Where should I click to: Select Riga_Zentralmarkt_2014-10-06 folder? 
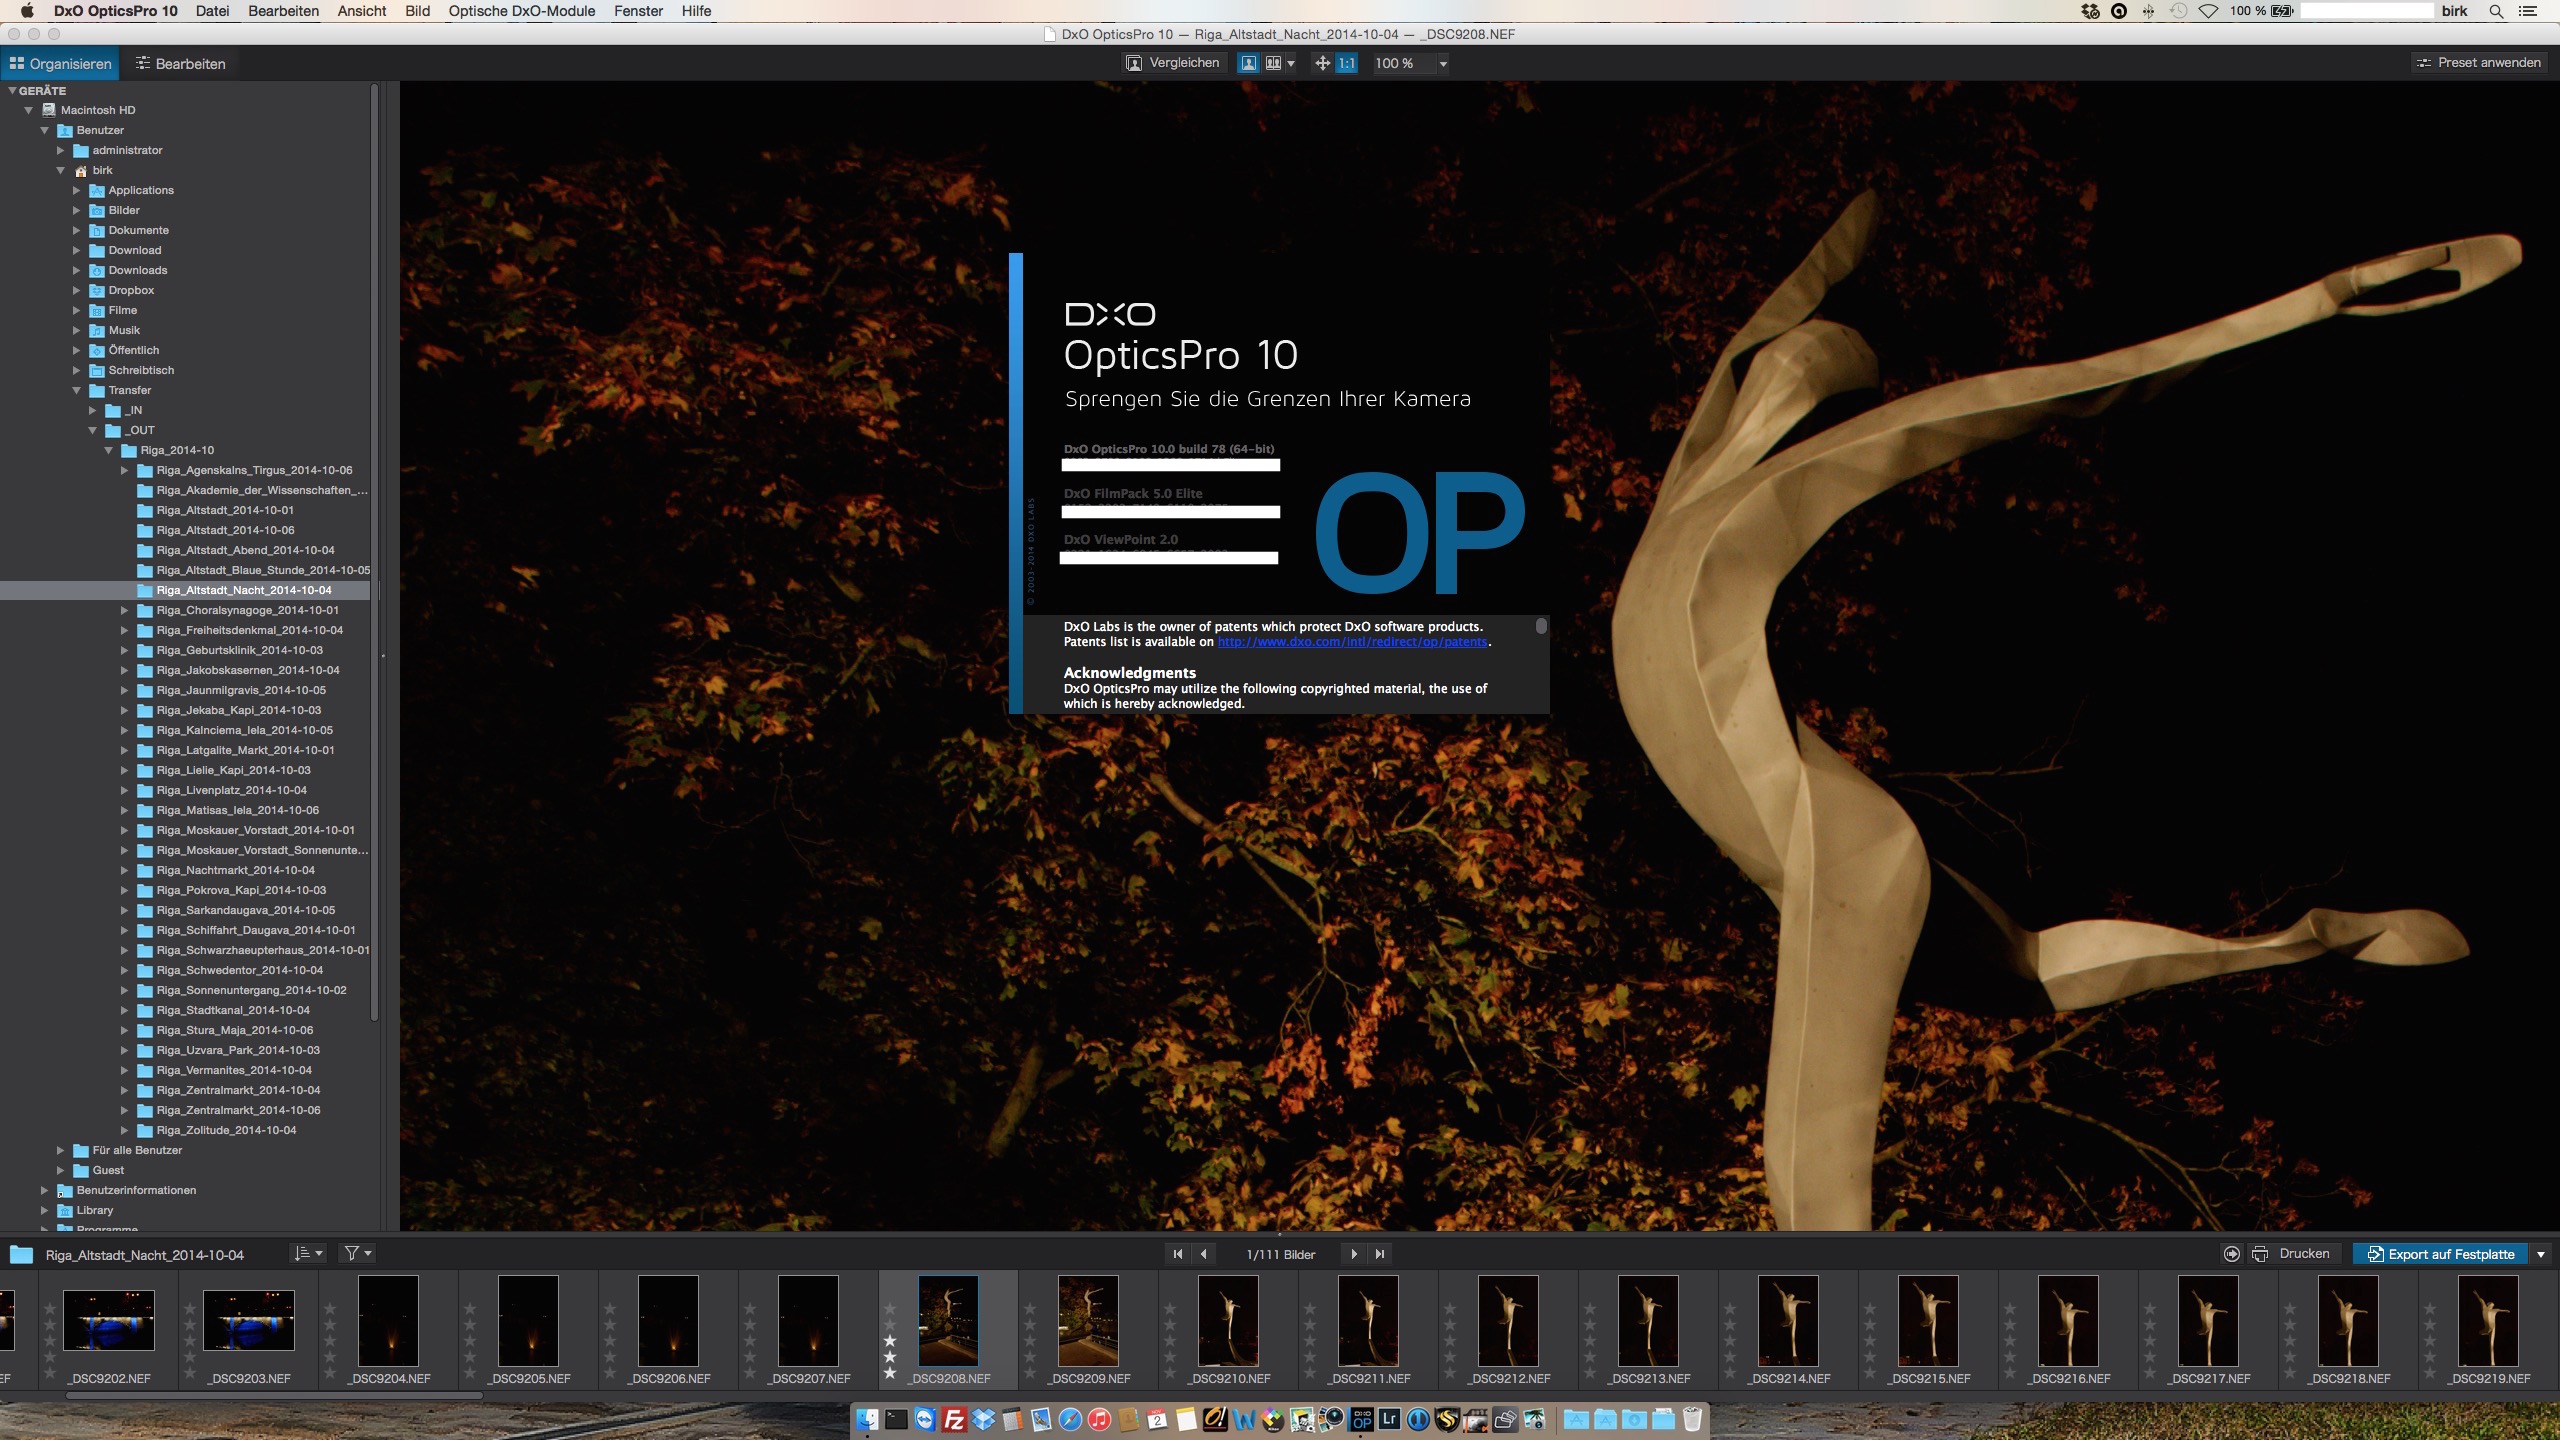point(238,1110)
